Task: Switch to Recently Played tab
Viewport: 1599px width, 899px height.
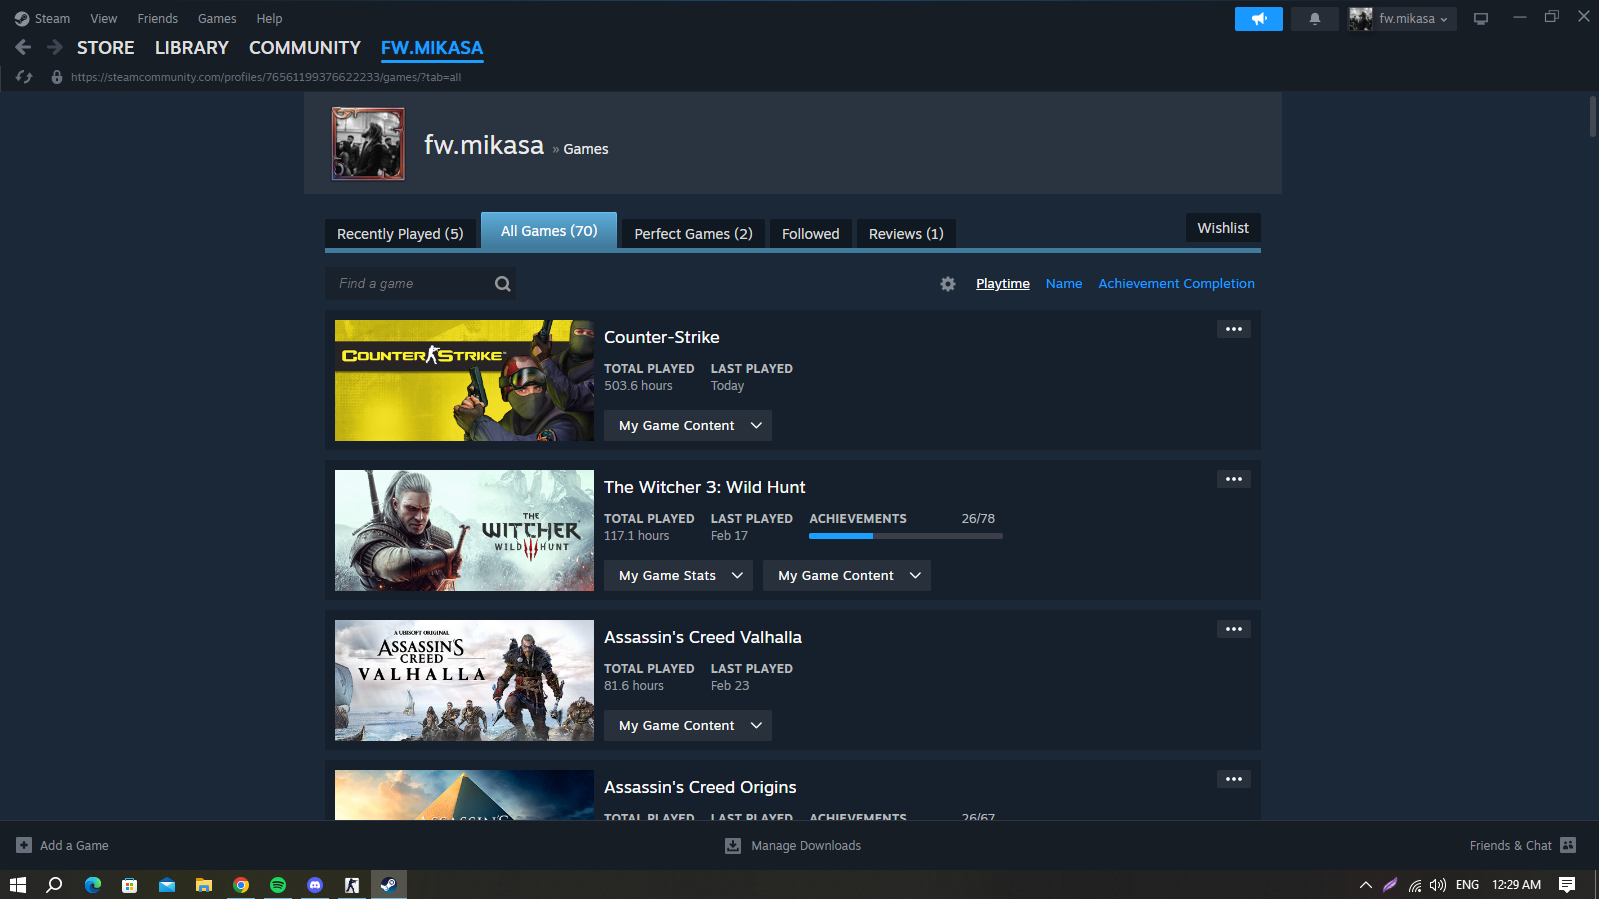Action: [x=400, y=234]
